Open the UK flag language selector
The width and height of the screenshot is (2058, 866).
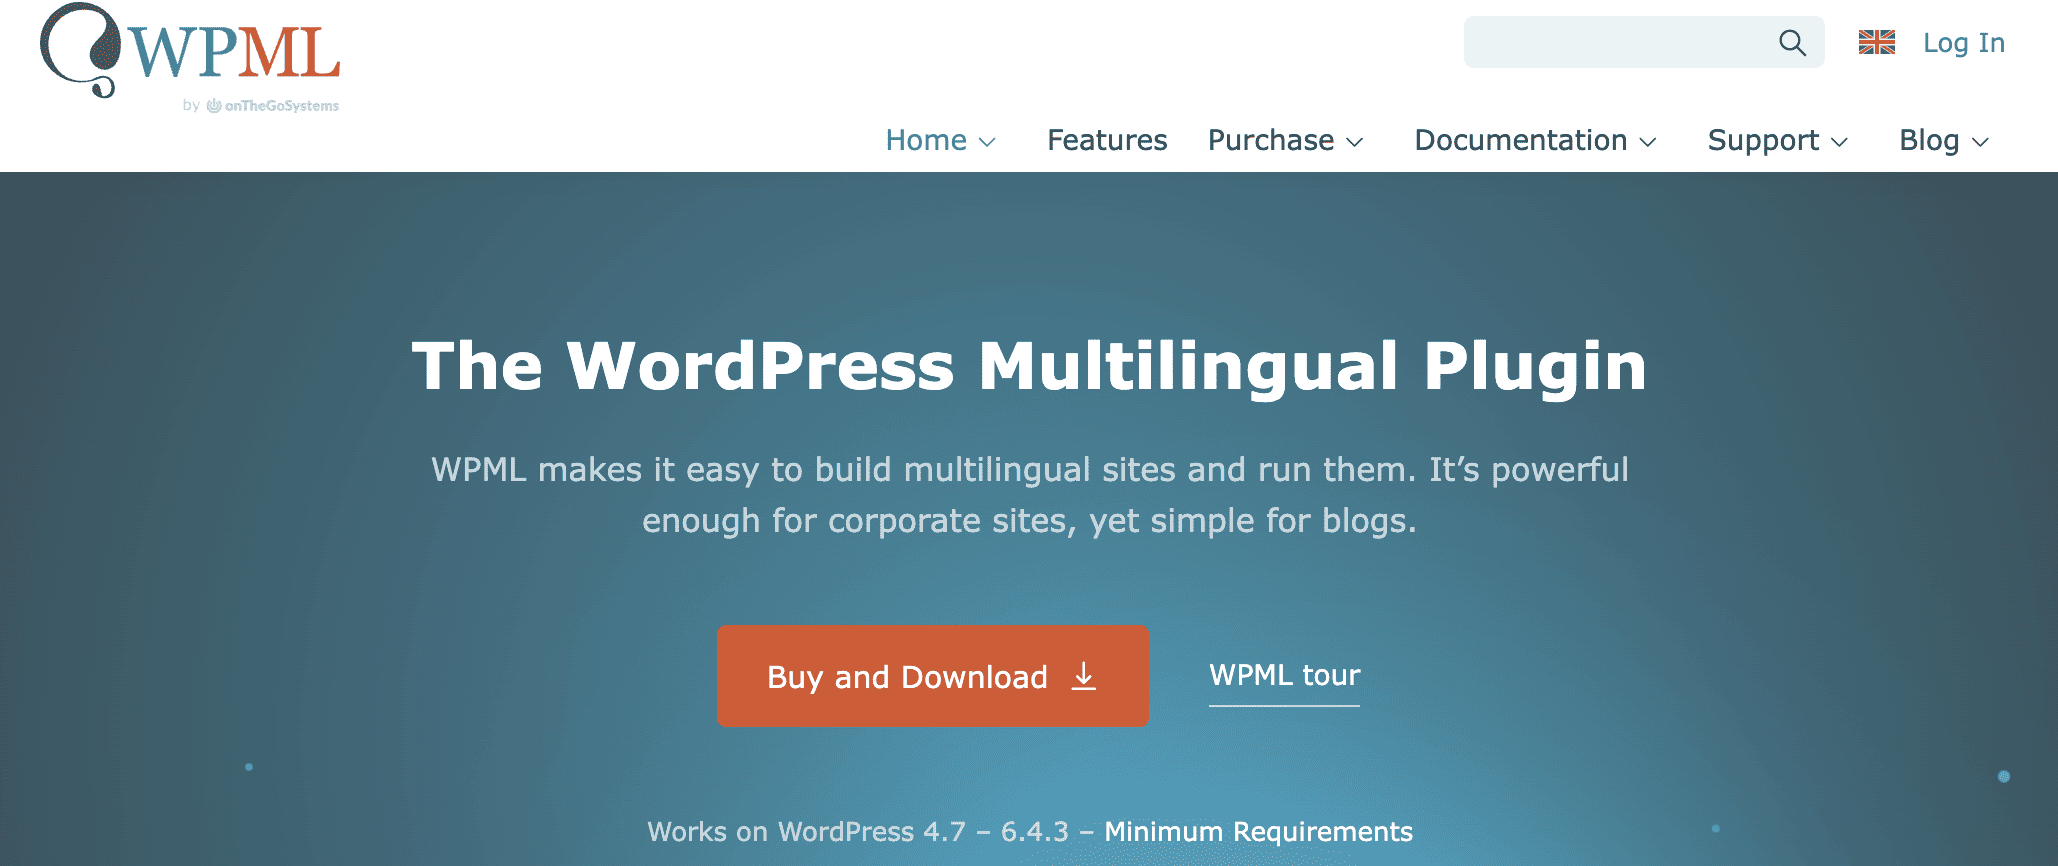(x=1877, y=42)
